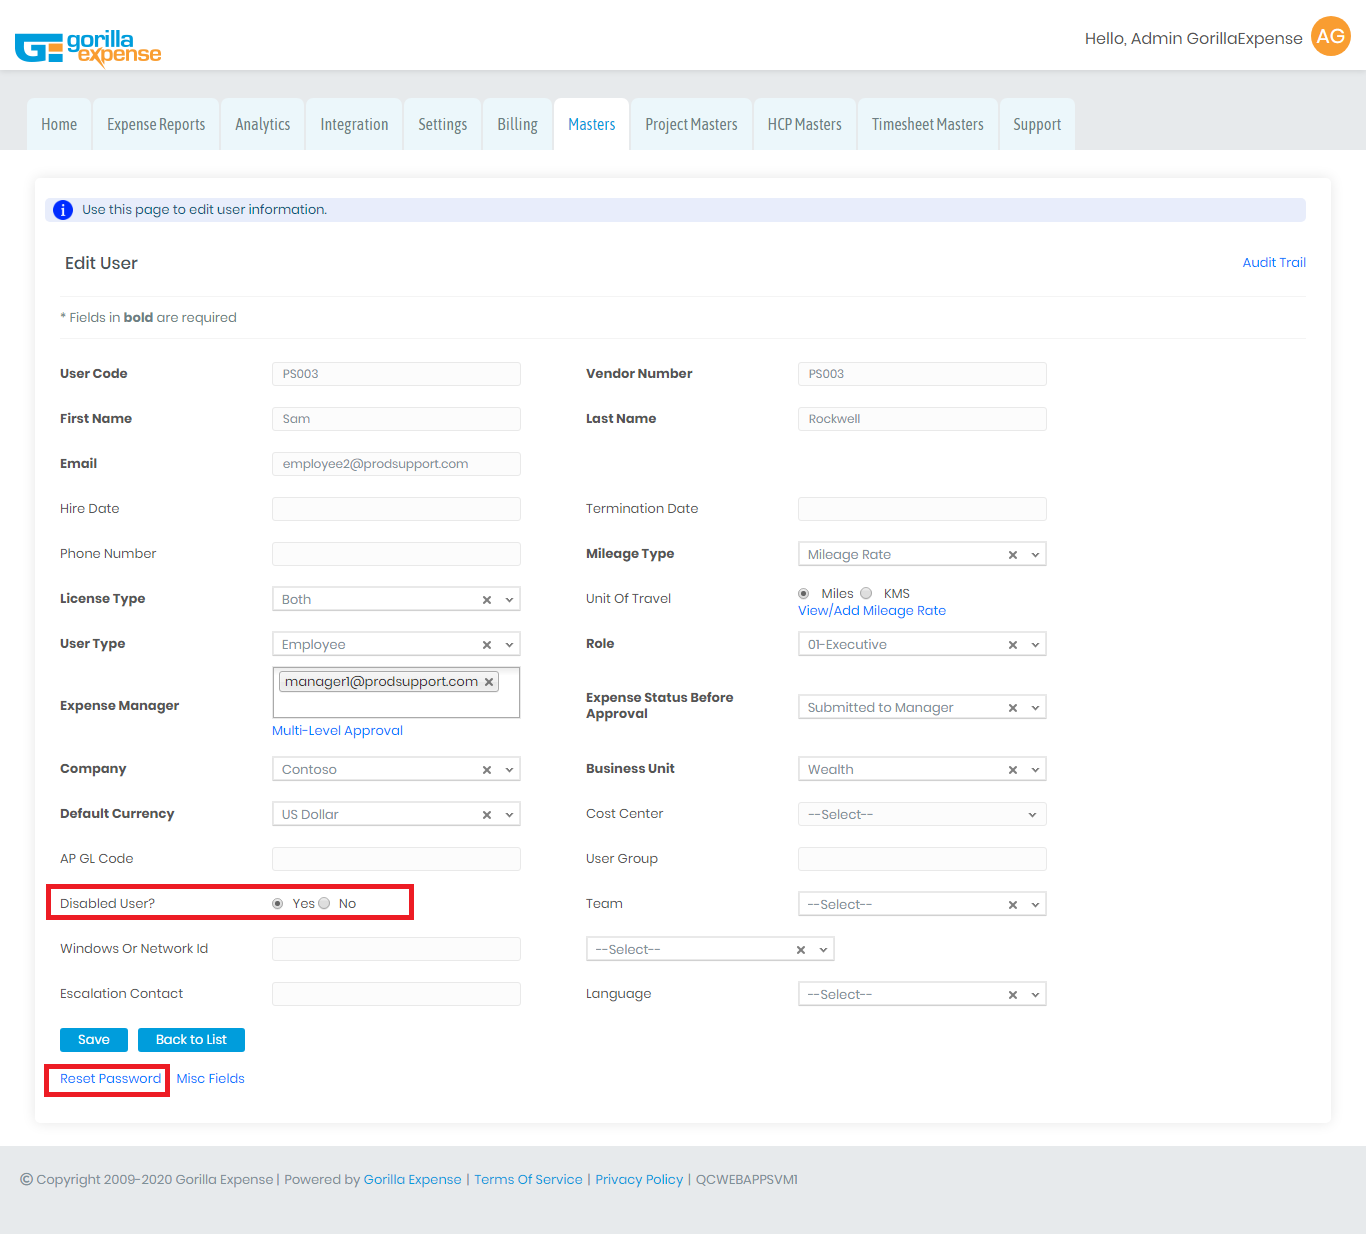Click the blue info icon

point(62,210)
